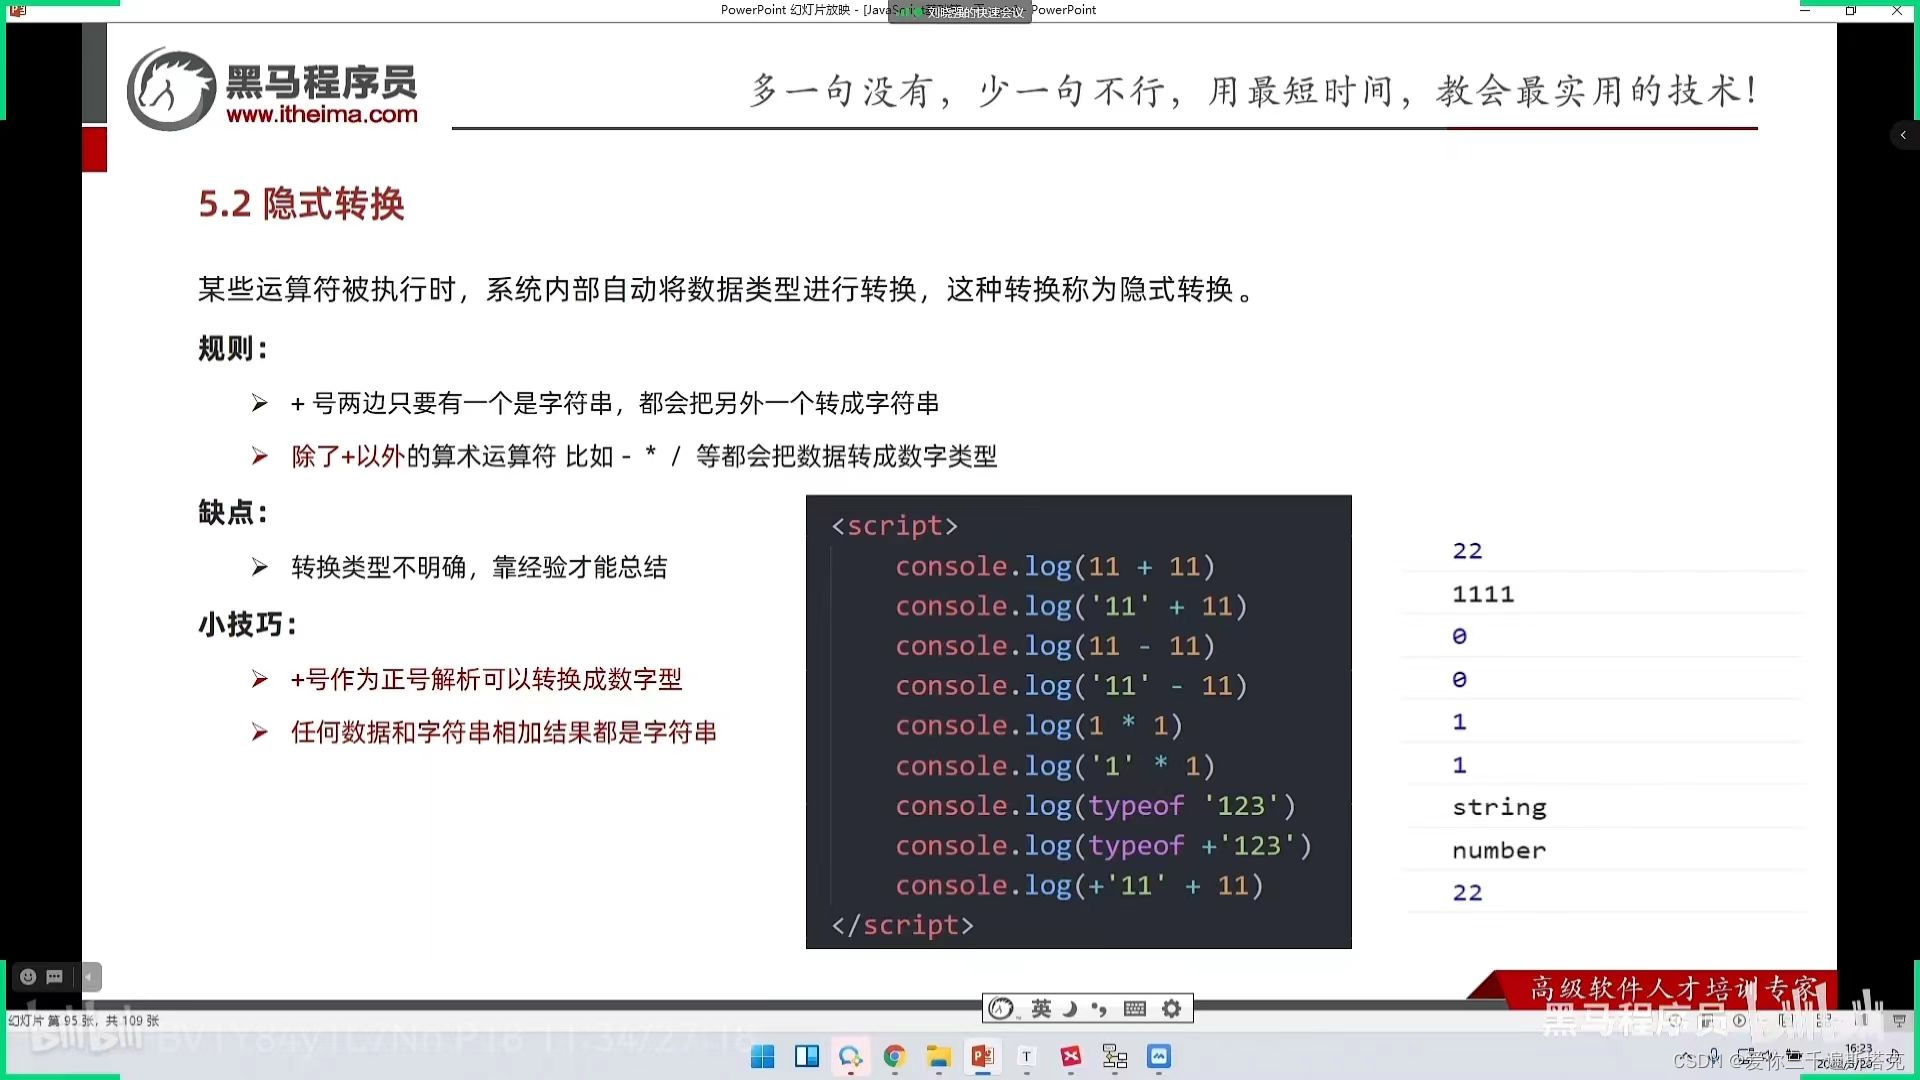Click the slide show view button in status bar

tap(1899, 1021)
